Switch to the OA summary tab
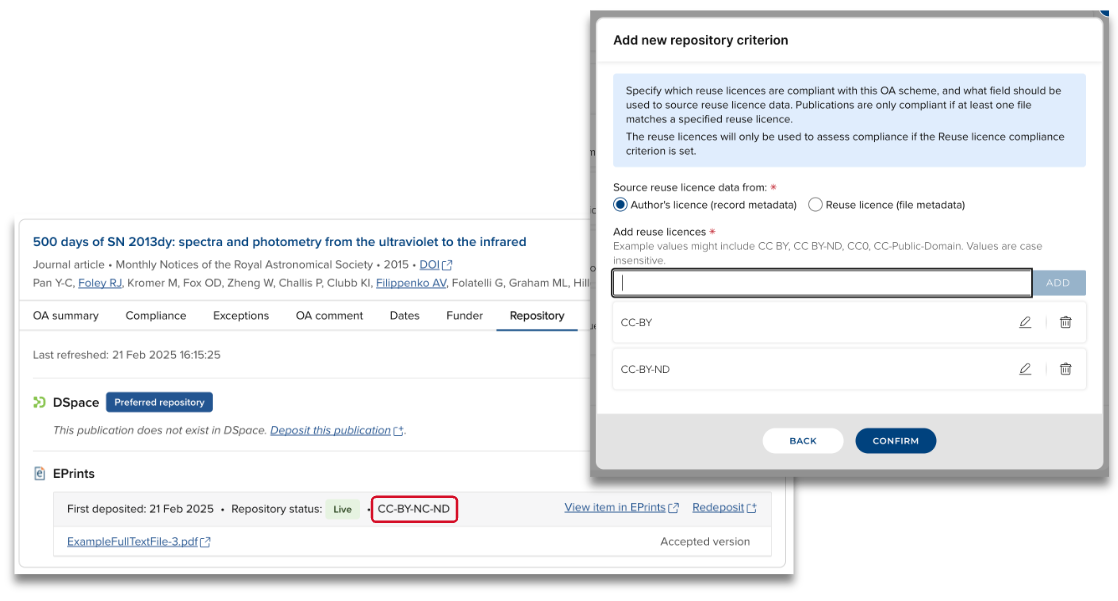1118x601 pixels. (66, 316)
